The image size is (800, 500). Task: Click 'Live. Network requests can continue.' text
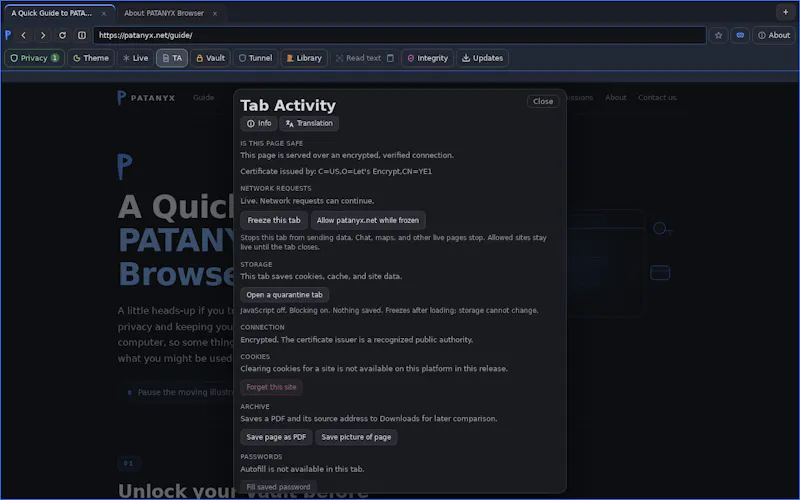click(x=307, y=201)
